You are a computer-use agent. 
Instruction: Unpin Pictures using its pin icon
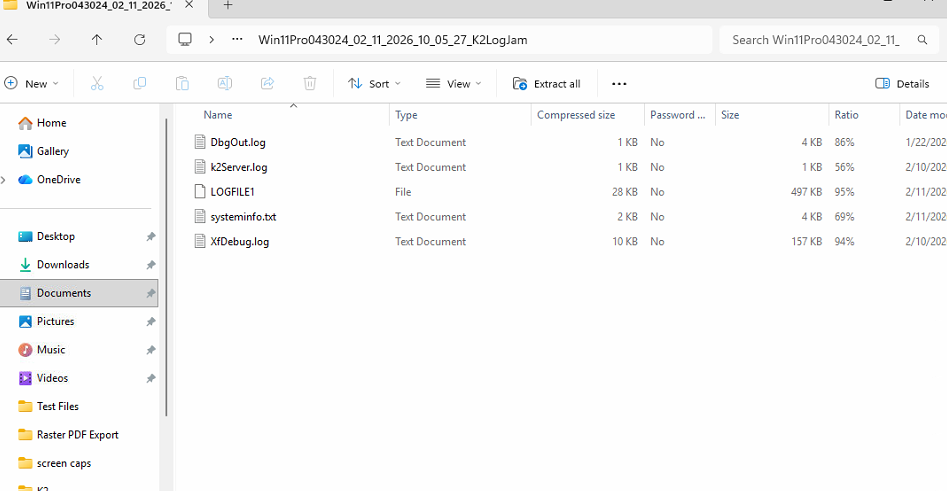[x=151, y=322]
